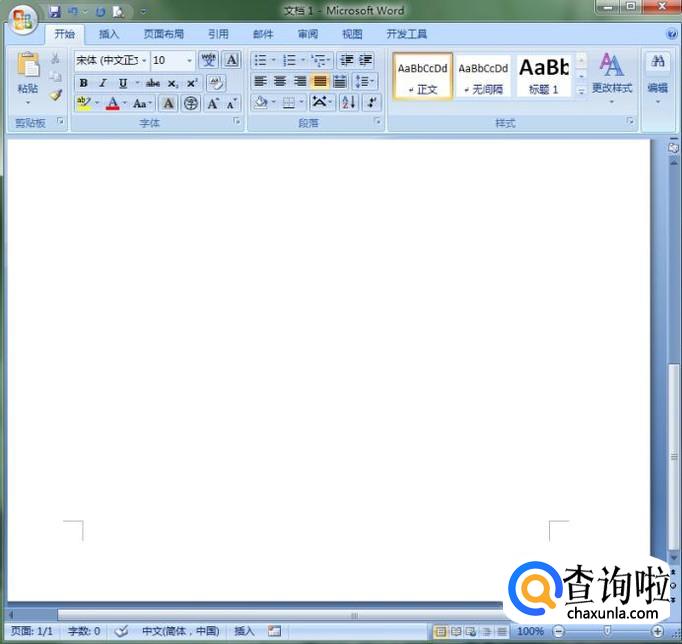Open 字体 dialog launcher
The image size is (682, 644).
[236, 121]
